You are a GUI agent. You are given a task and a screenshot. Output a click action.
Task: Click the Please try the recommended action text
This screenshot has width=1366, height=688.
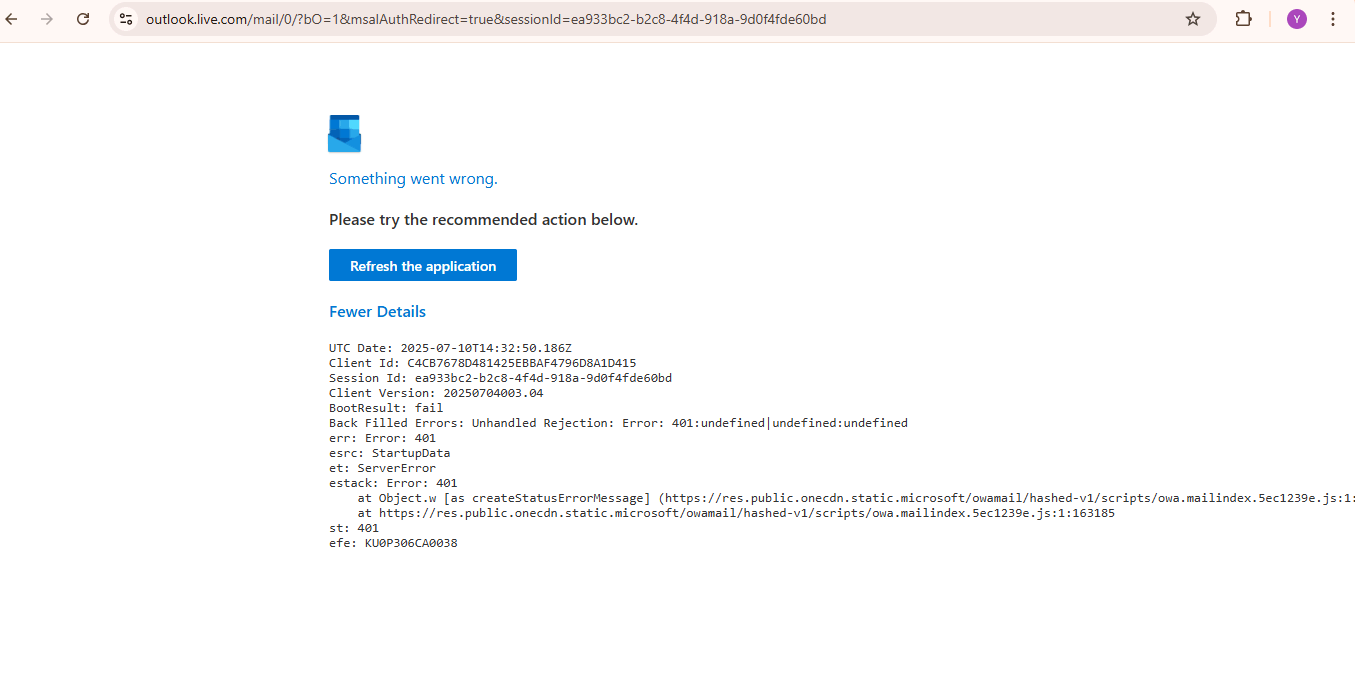pyautogui.click(x=483, y=220)
